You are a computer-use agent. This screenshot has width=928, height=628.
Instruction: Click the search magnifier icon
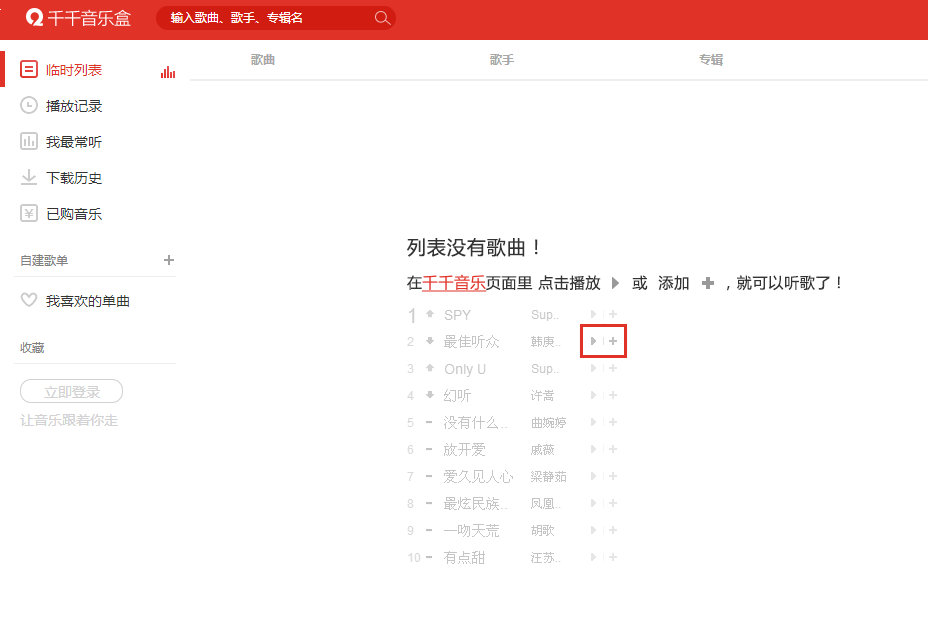[x=381, y=18]
